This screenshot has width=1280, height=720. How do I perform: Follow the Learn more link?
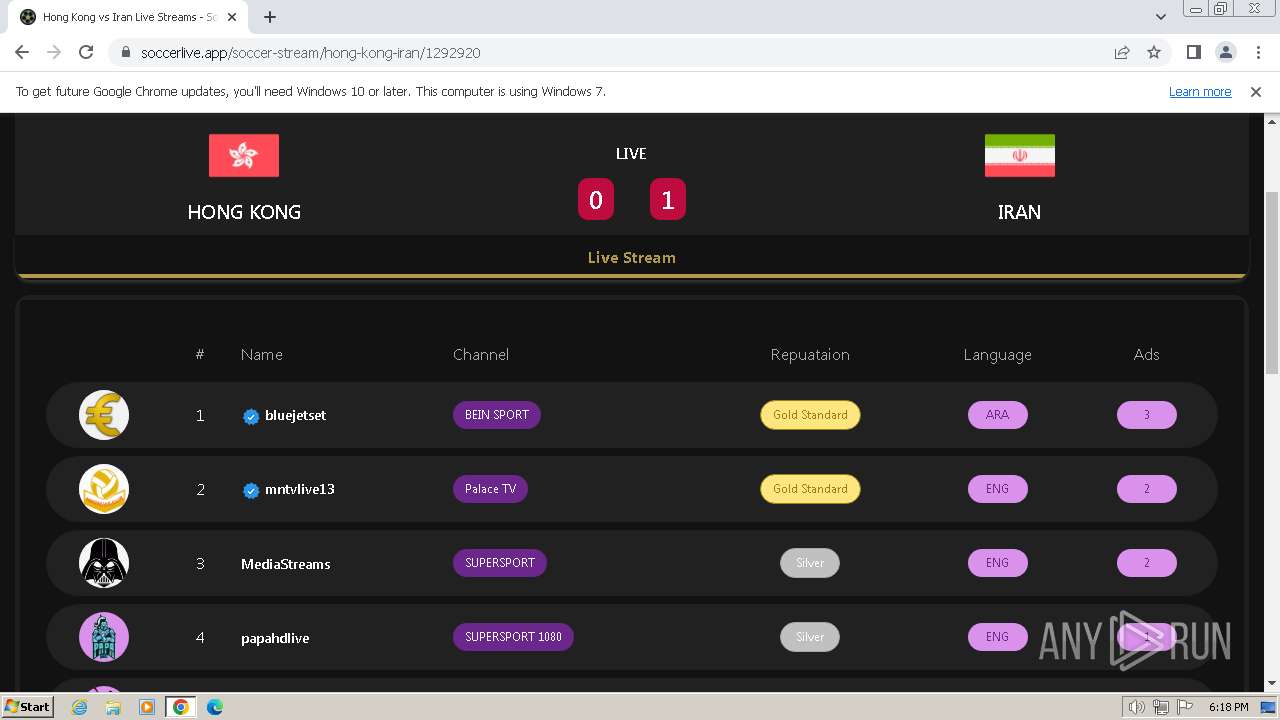(x=1200, y=91)
